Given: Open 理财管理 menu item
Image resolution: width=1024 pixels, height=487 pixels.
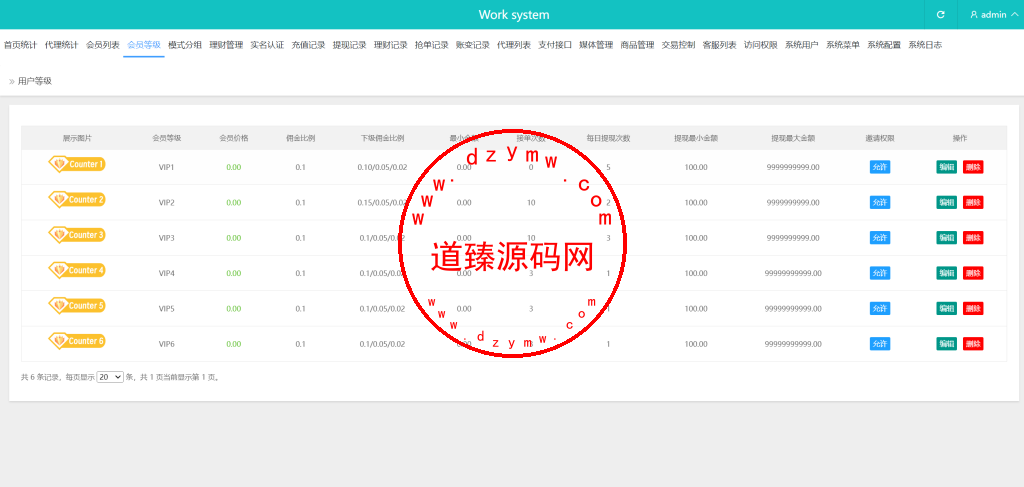Looking at the screenshot, I should point(226,45).
